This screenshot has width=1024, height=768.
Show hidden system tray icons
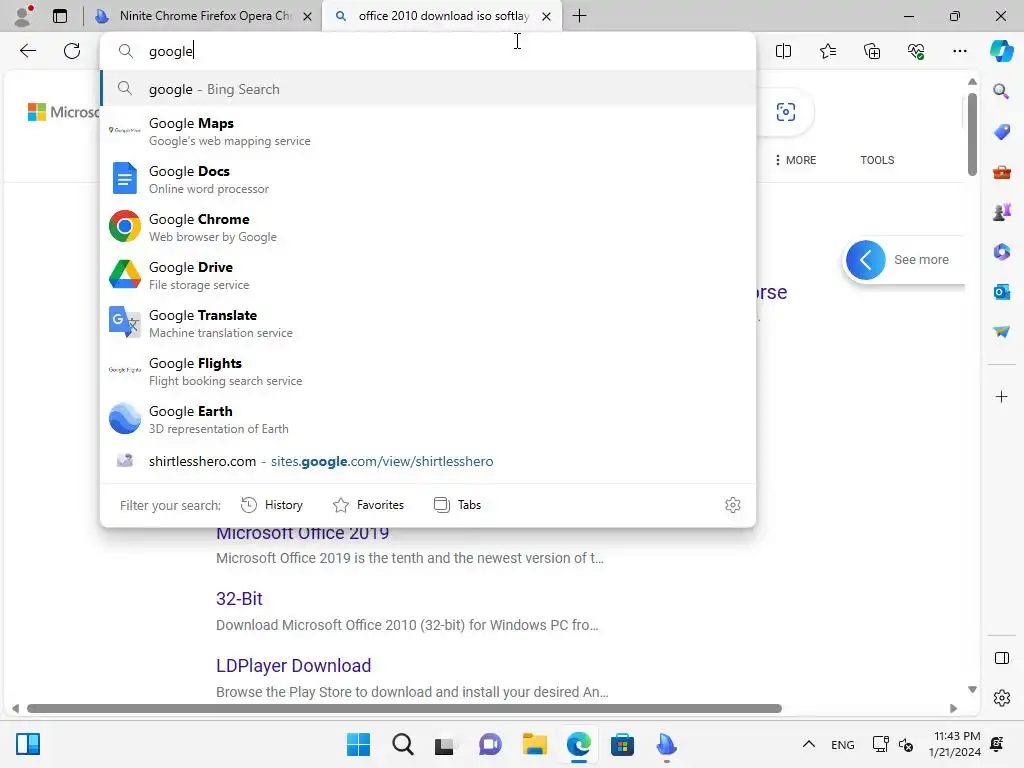tap(808, 744)
